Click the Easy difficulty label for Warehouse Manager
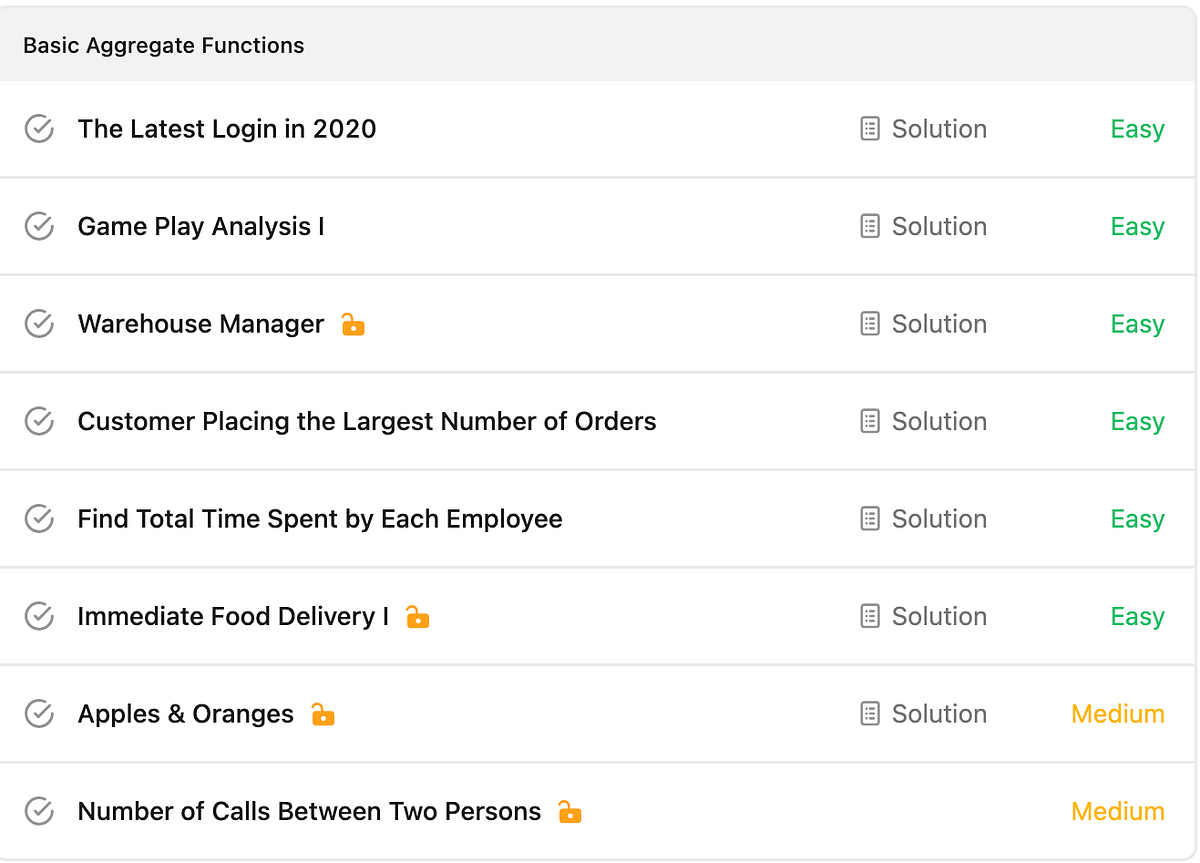 (1137, 324)
